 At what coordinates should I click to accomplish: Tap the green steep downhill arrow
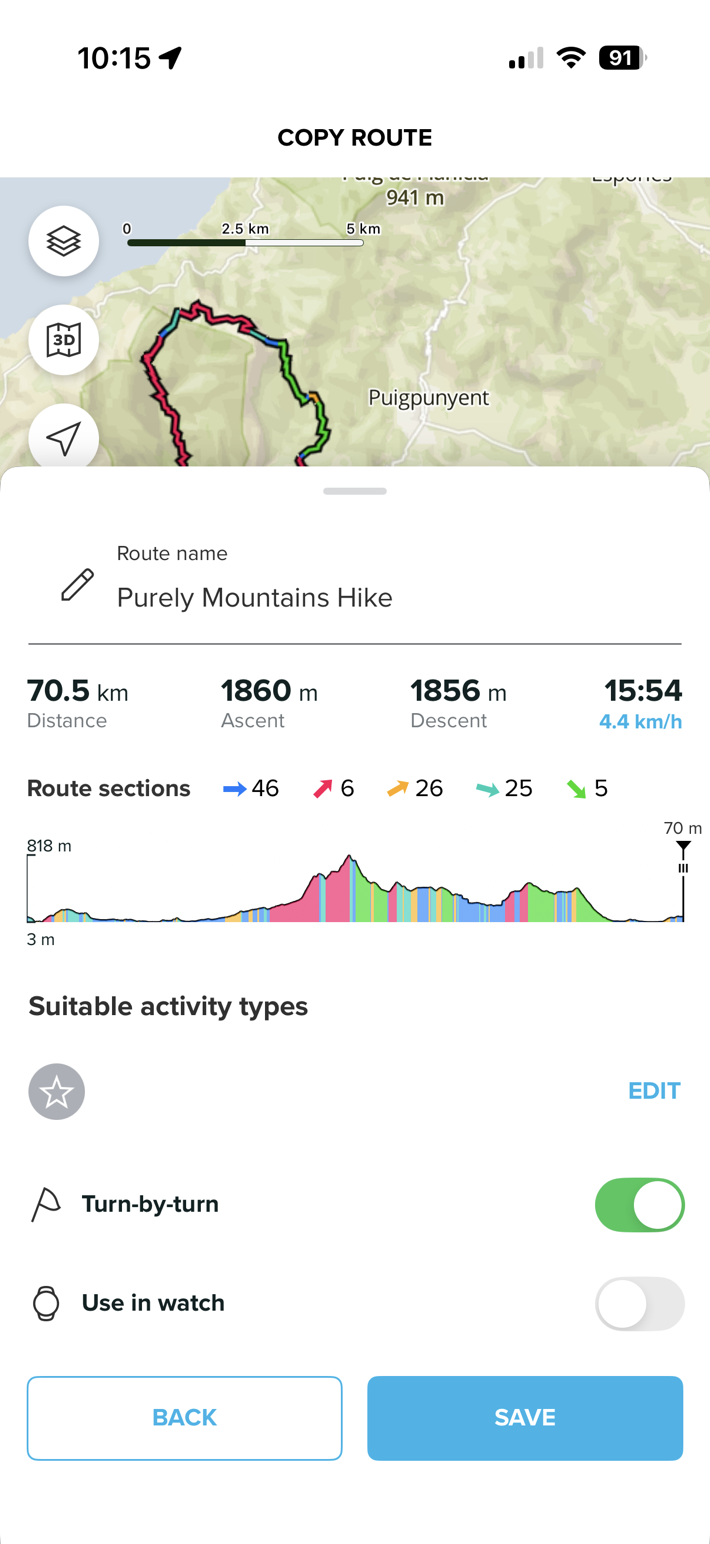(576, 789)
